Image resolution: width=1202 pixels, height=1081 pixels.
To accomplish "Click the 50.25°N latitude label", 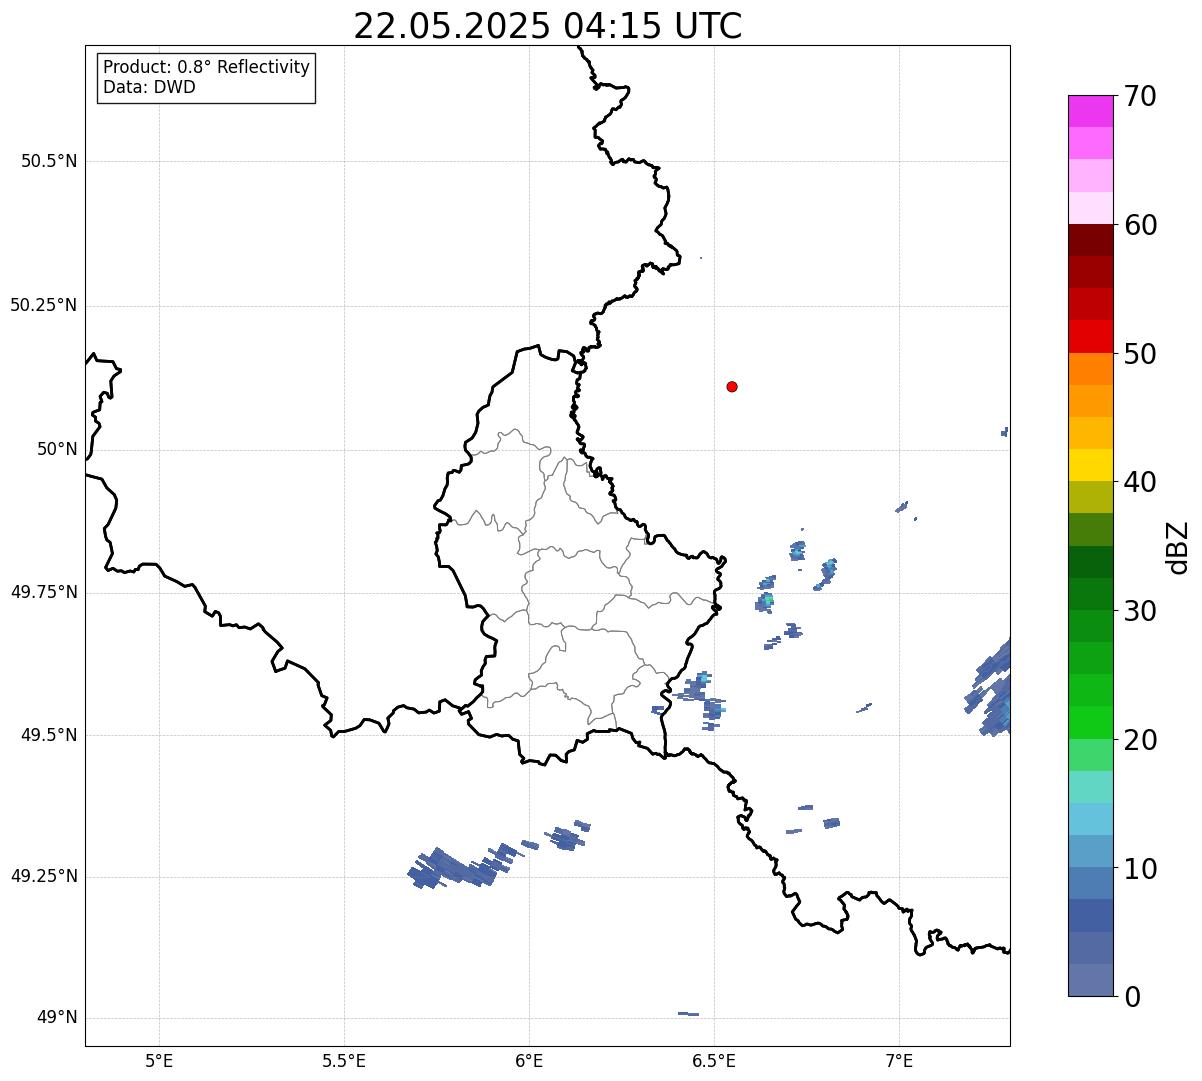I will point(44,305).
